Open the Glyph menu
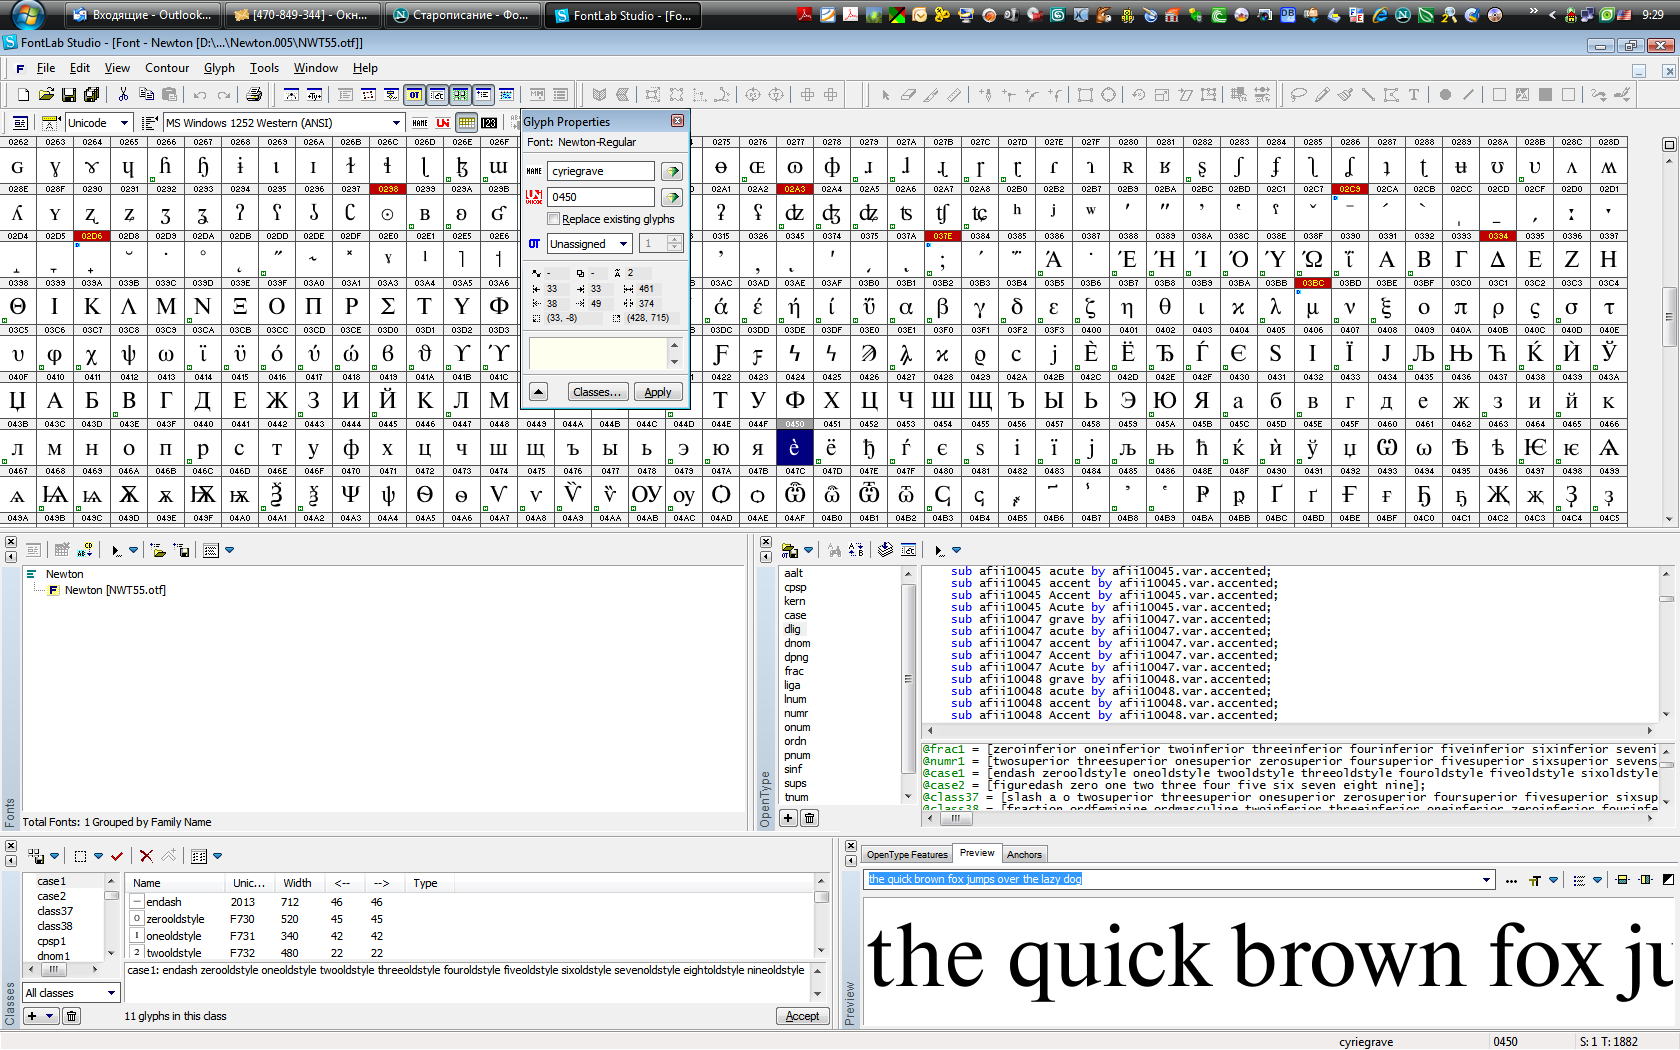 [219, 68]
